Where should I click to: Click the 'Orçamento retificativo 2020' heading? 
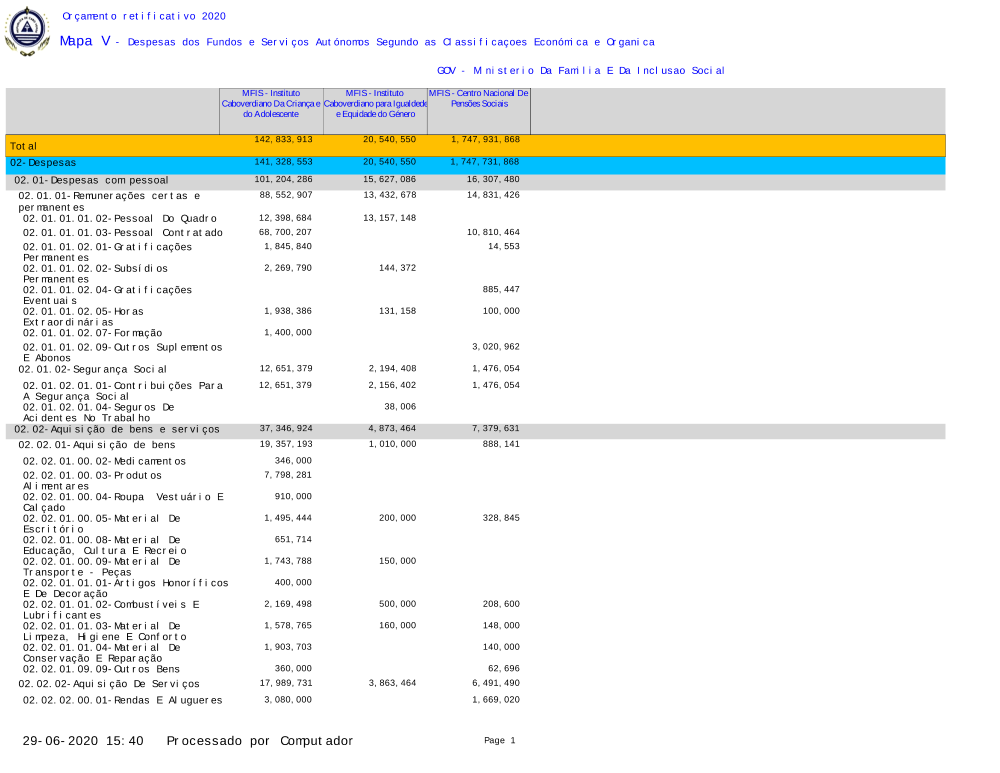pyautogui.click(x=144, y=17)
